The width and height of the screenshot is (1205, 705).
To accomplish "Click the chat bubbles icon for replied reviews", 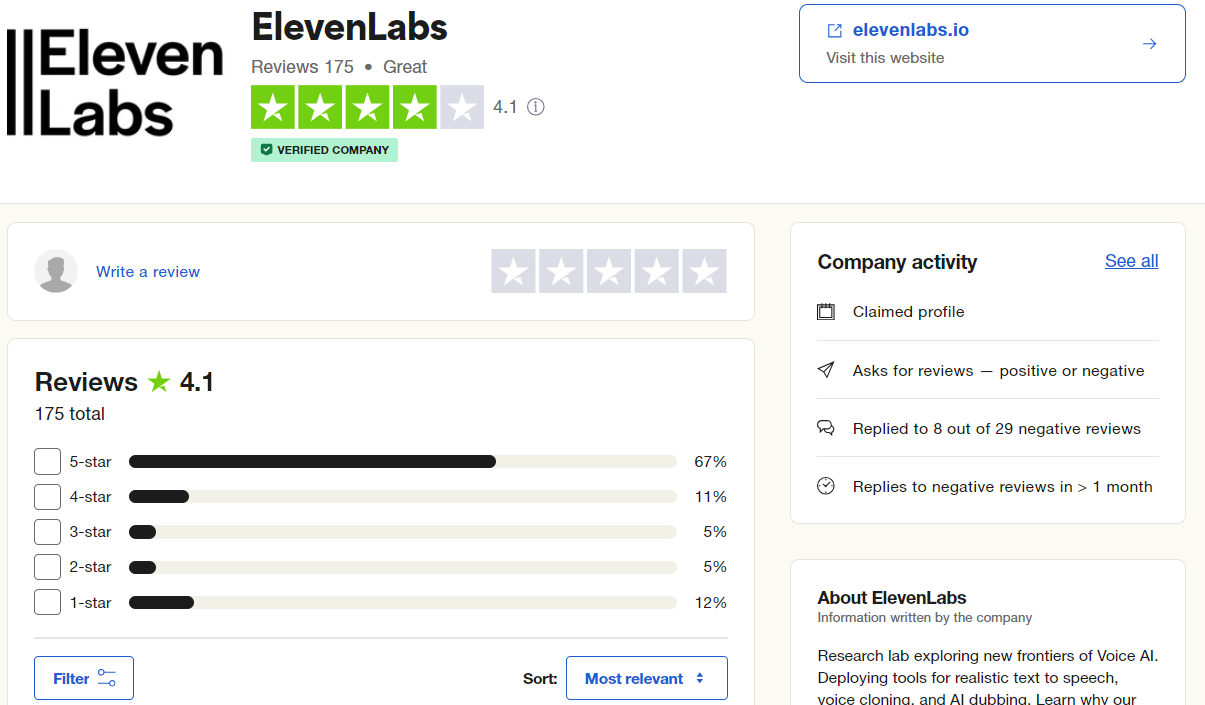I will pyautogui.click(x=826, y=428).
